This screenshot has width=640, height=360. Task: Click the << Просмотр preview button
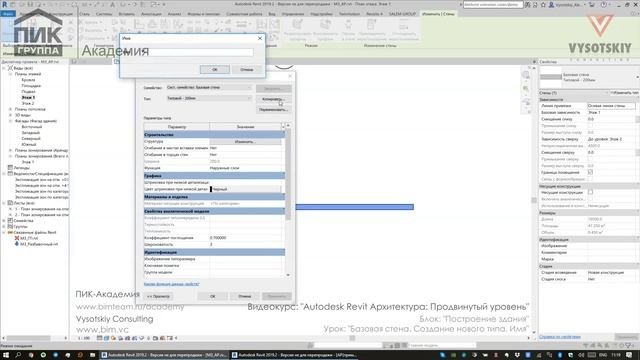point(158,296)
